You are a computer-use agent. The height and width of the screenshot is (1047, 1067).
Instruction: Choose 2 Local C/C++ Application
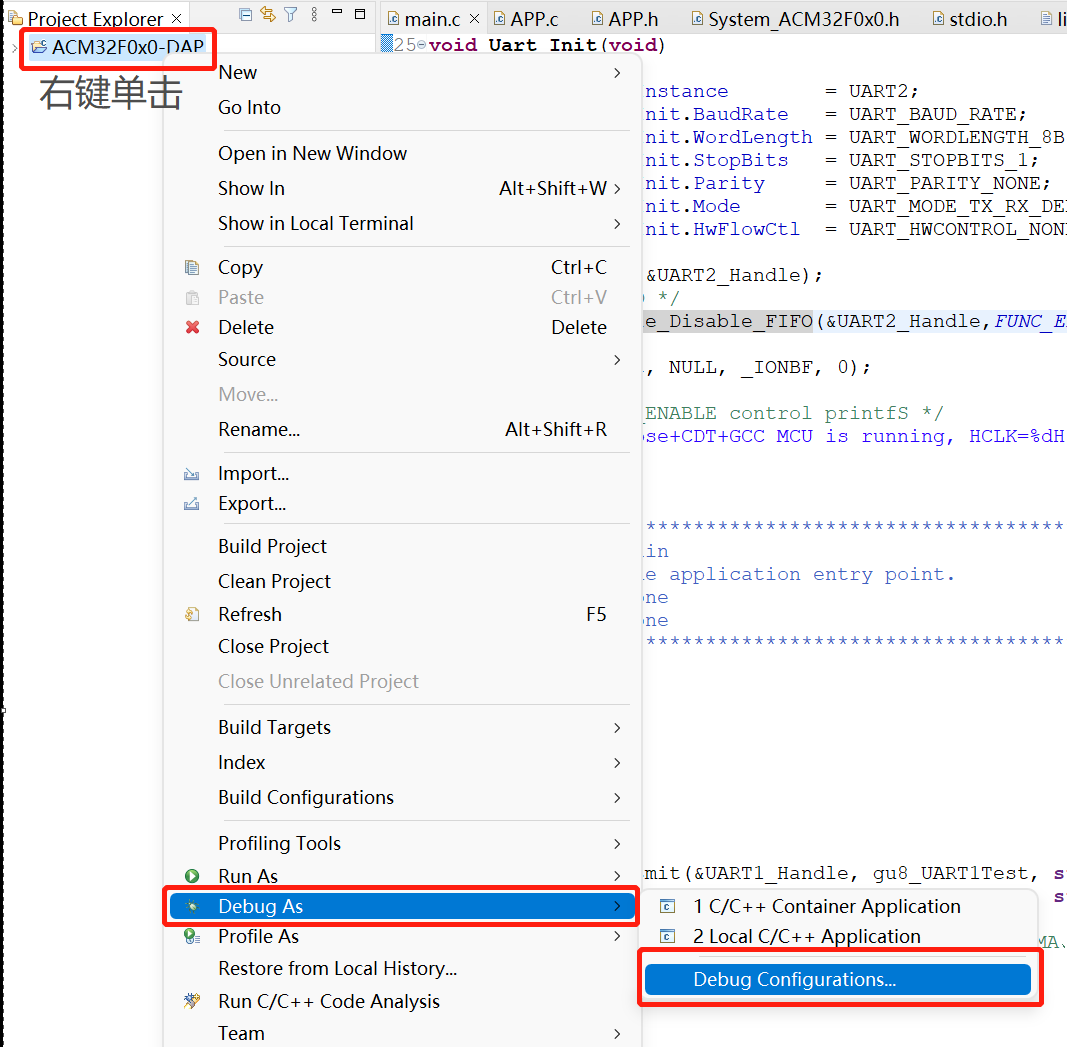[x=806, y=936]
